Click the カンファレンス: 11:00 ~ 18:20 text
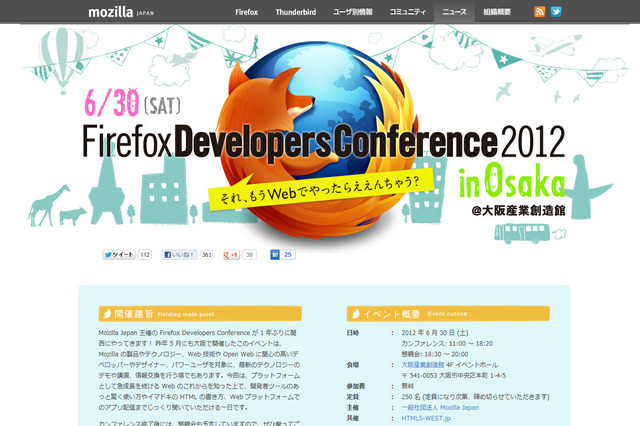Screen dimensions: 640x426 click(447, 344)
